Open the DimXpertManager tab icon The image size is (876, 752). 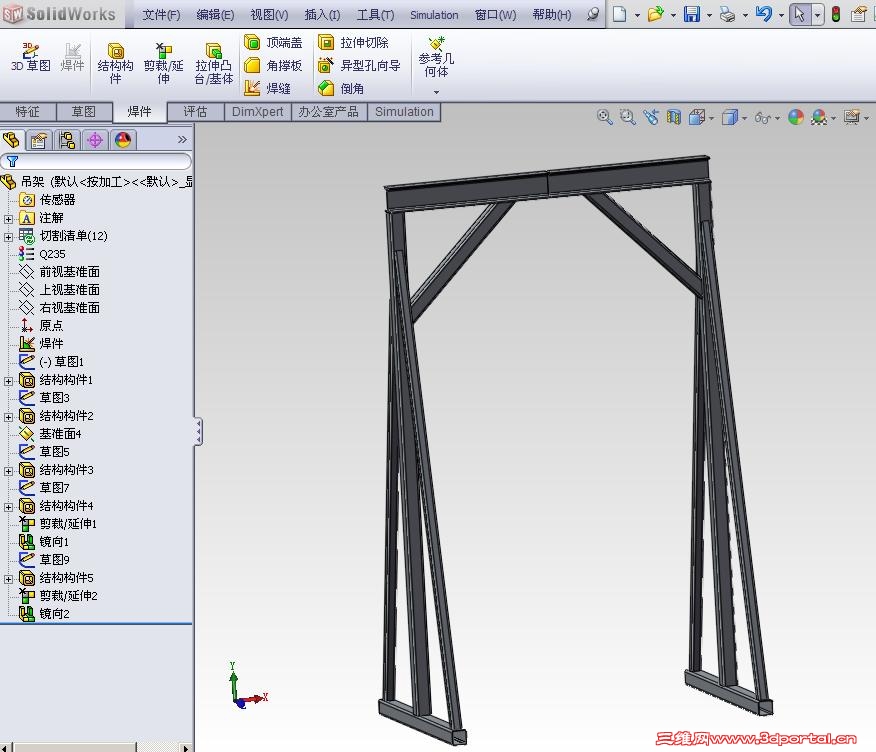pyautogui.click(x=95, y=140)
